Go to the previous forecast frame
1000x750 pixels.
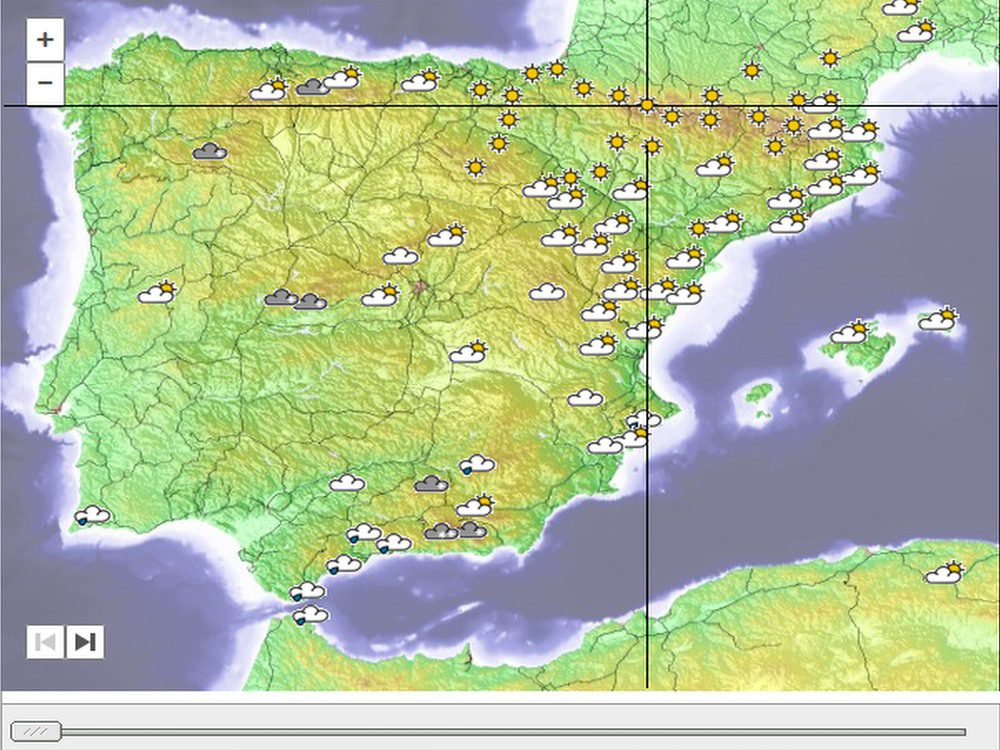pos(45,642)
